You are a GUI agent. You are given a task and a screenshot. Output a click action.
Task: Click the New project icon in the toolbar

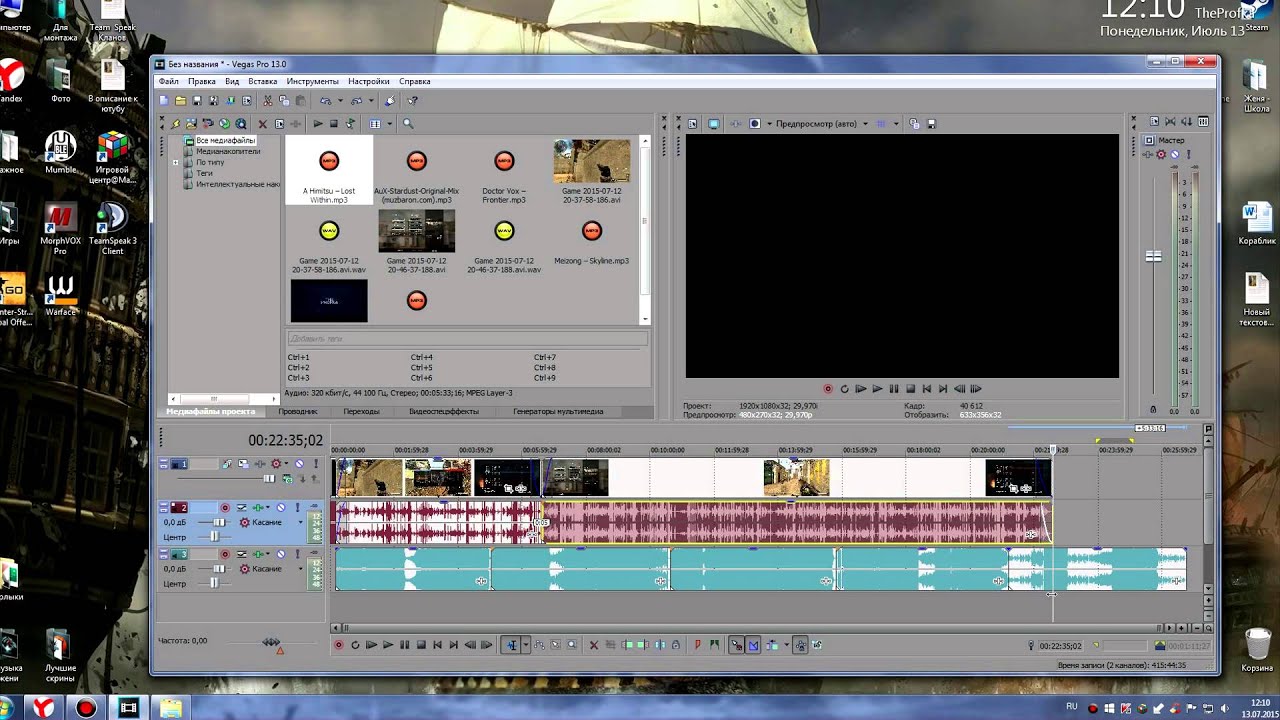point(164,101)
